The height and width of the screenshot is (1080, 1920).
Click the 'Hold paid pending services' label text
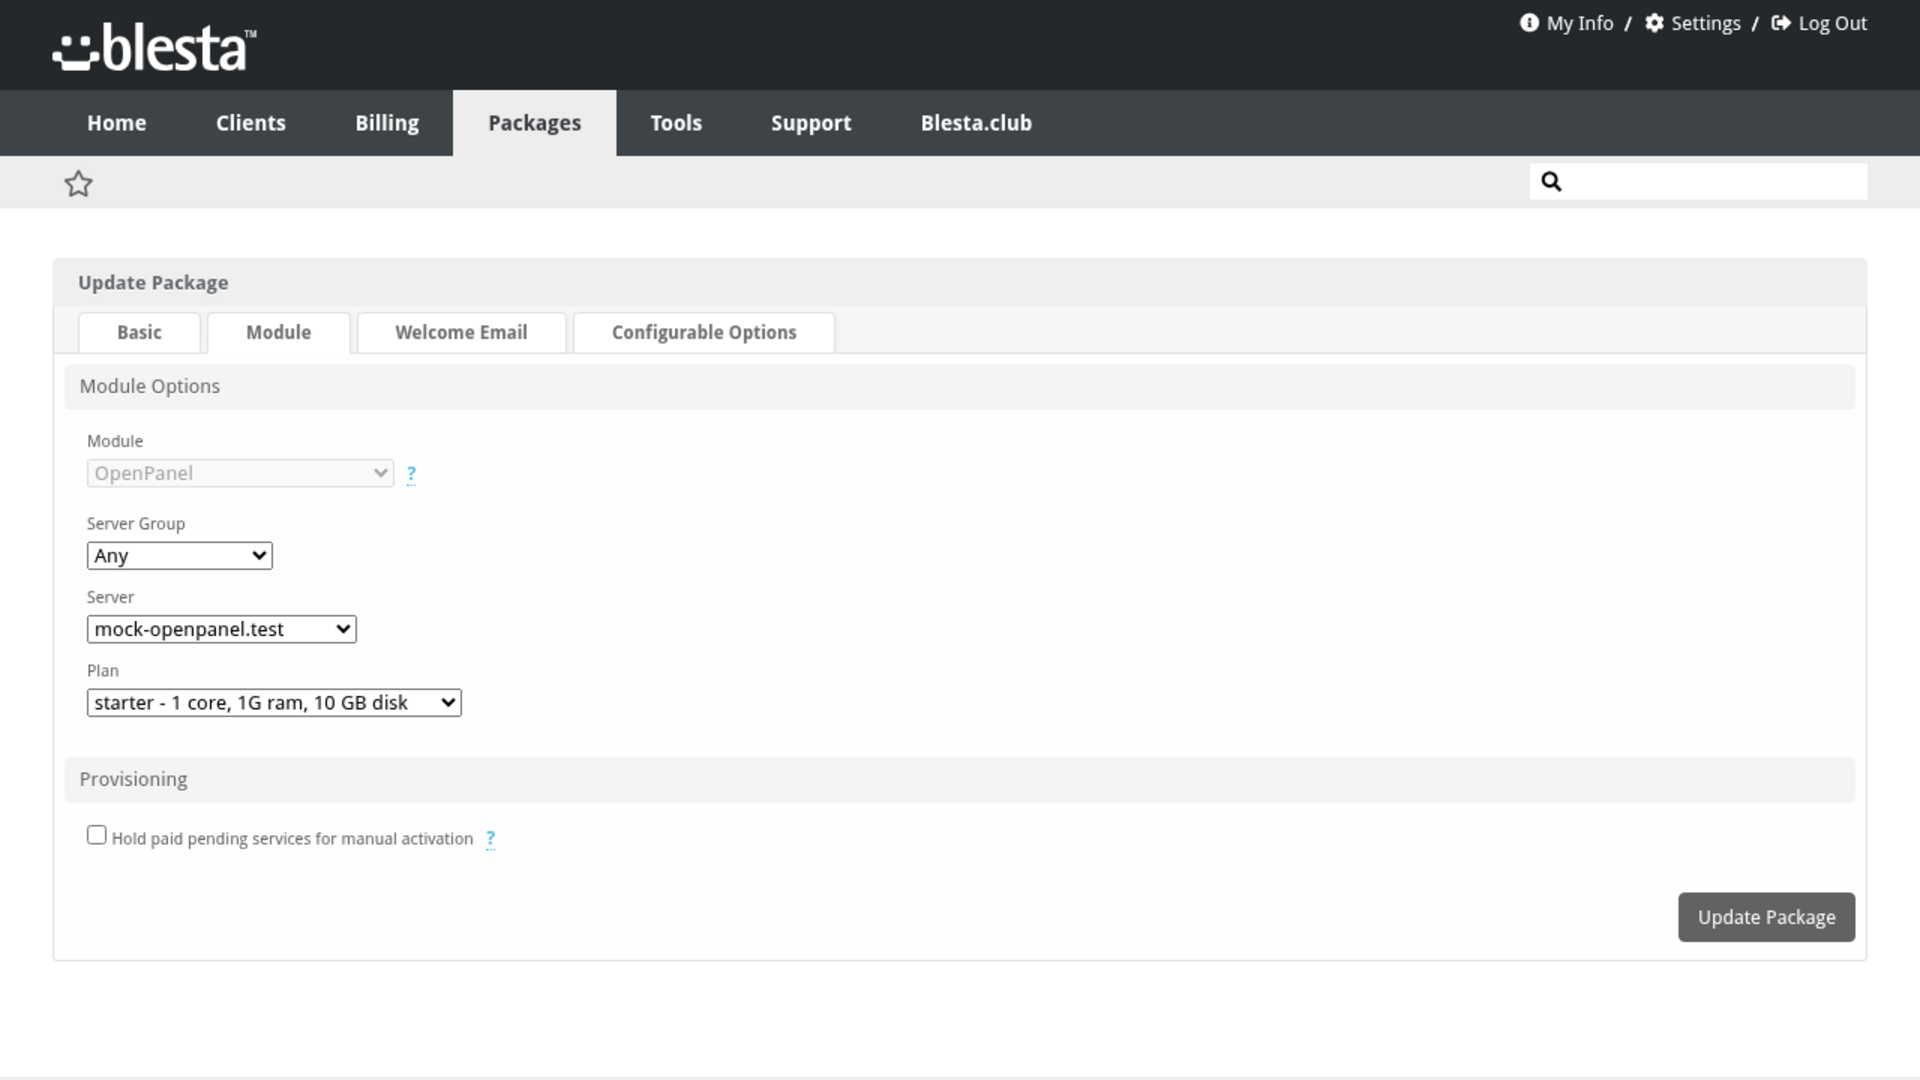click(x=292, y=839)
